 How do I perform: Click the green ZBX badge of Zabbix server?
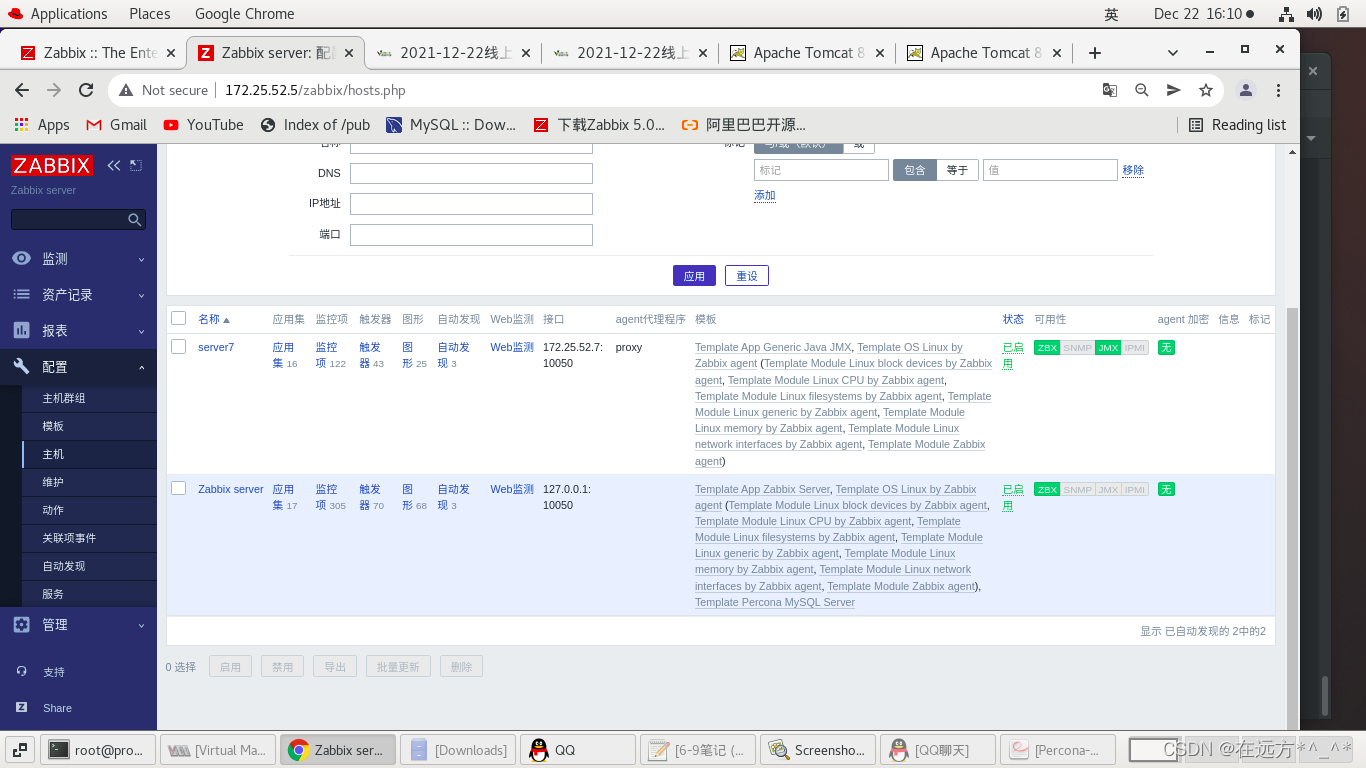tap(1047, 490)
